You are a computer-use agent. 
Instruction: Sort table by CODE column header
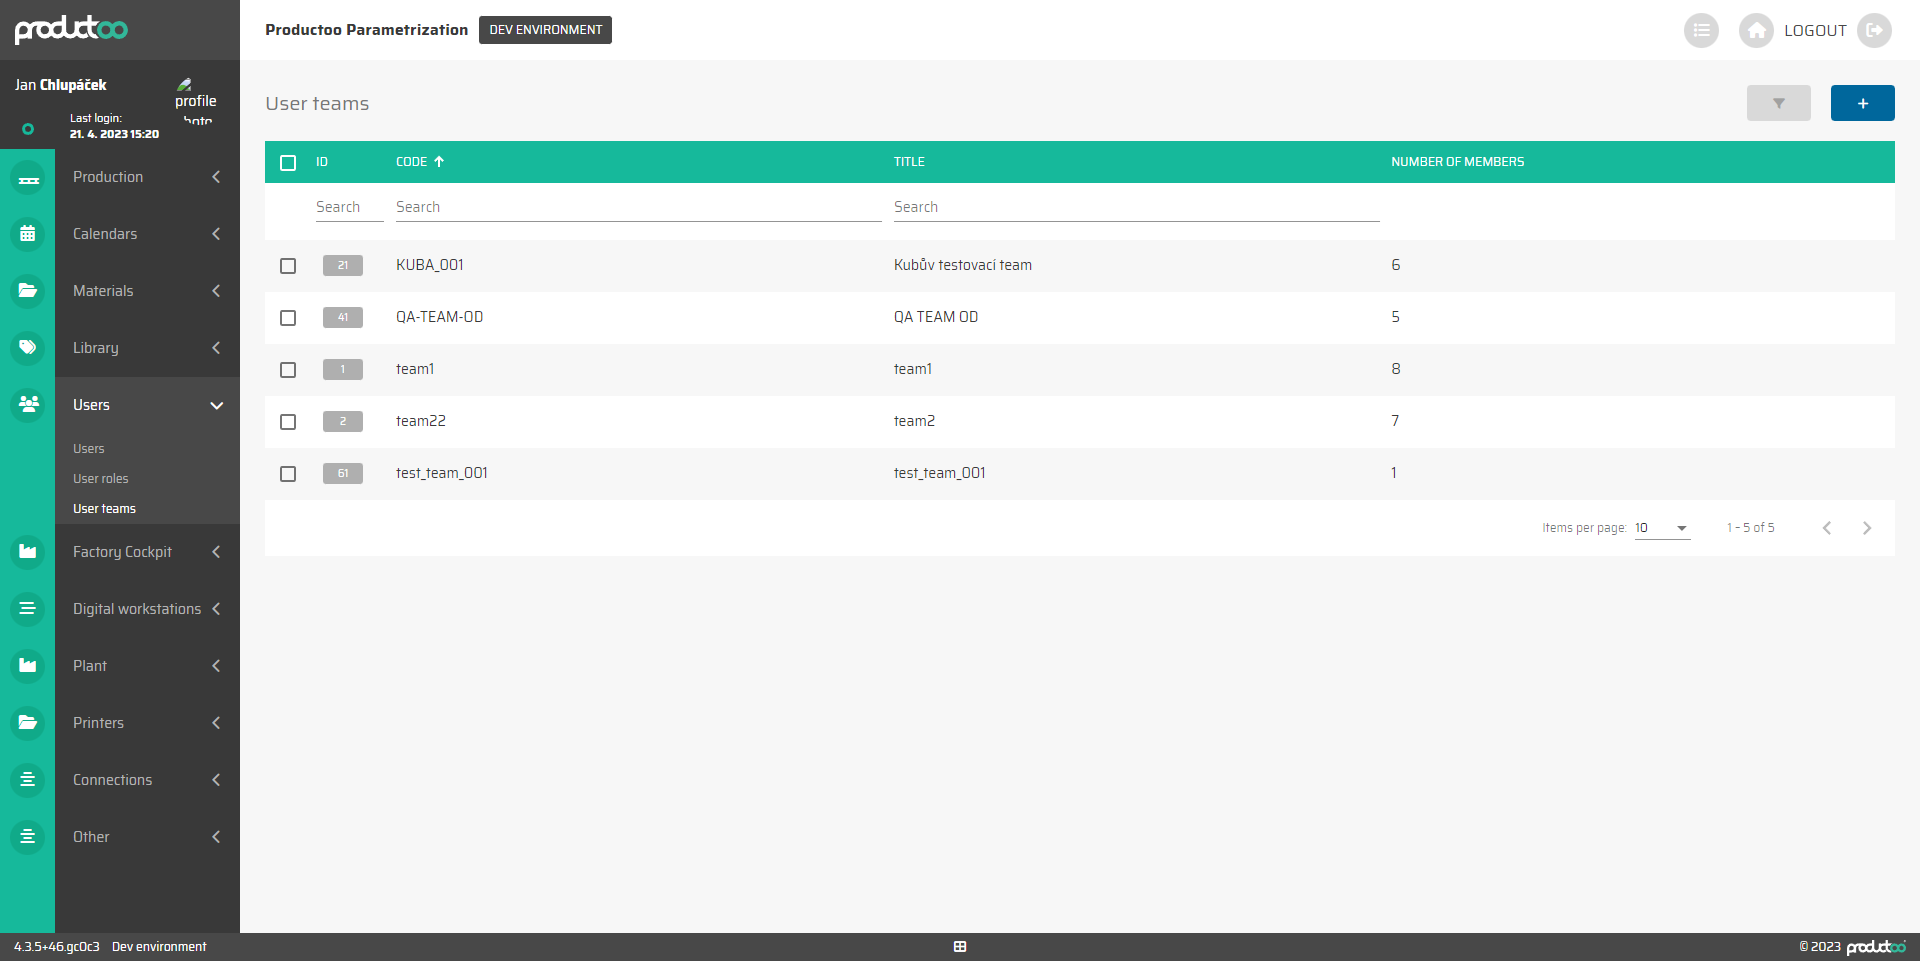click(x=412, y=162)
